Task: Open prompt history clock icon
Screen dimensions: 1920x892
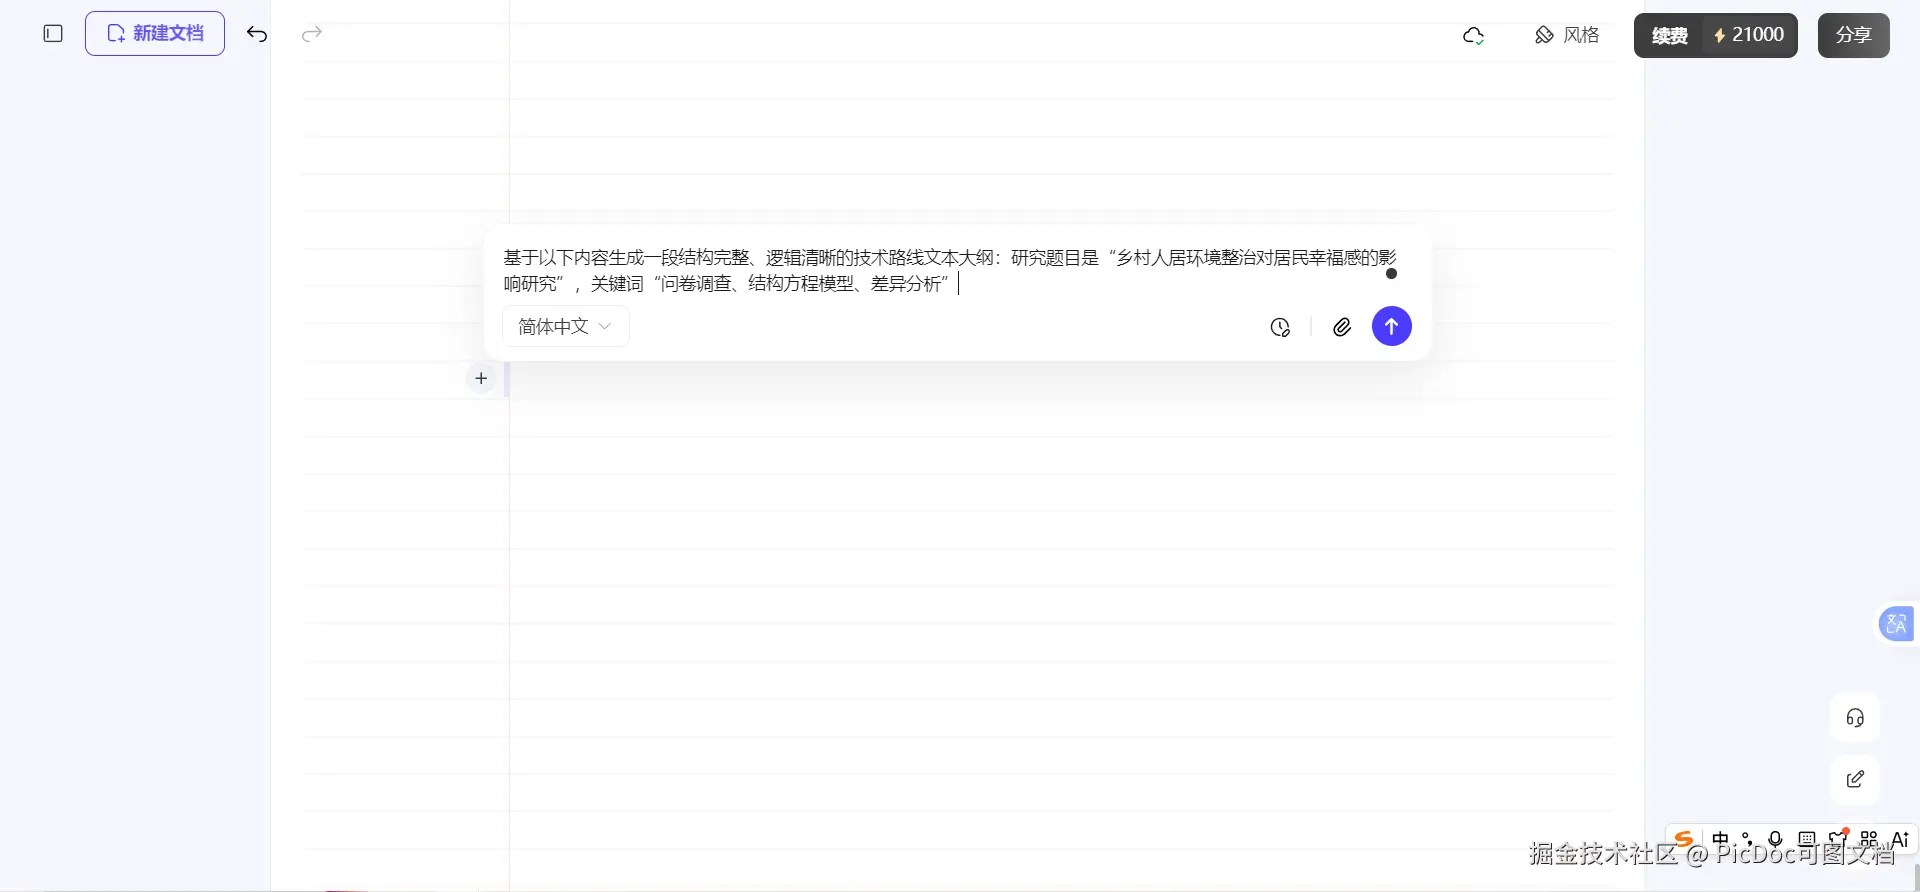Action: click(x=1280, y=327)
